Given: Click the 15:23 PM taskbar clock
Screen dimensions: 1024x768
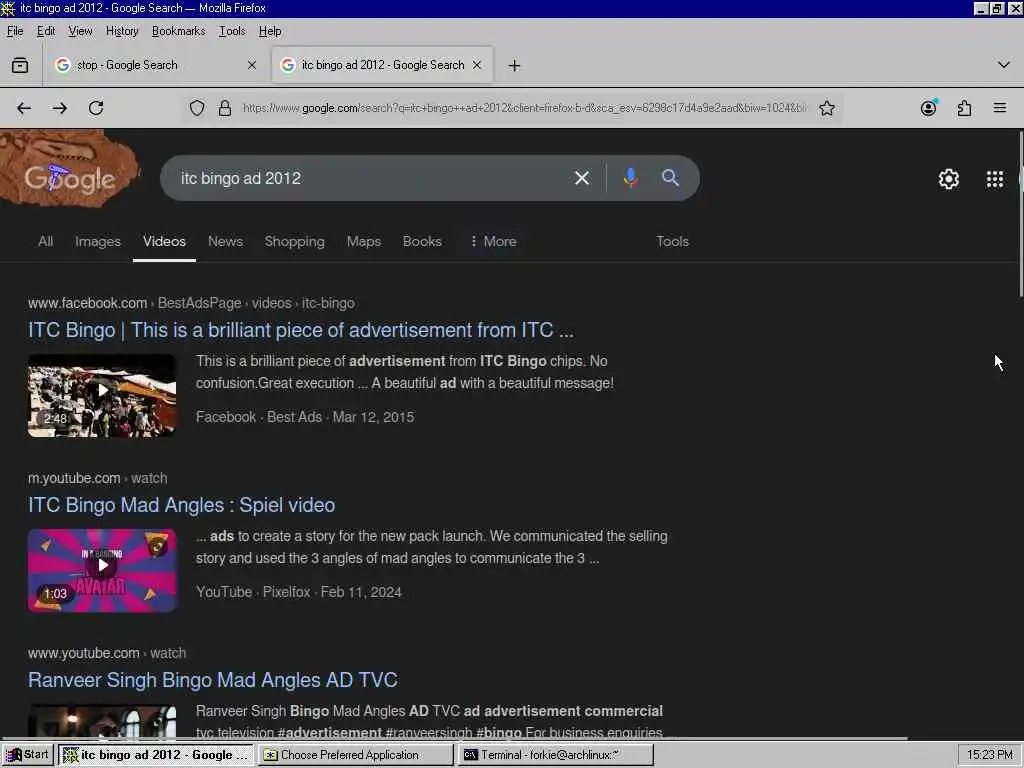Looking at the screenshot, I should tap(989, 755).
